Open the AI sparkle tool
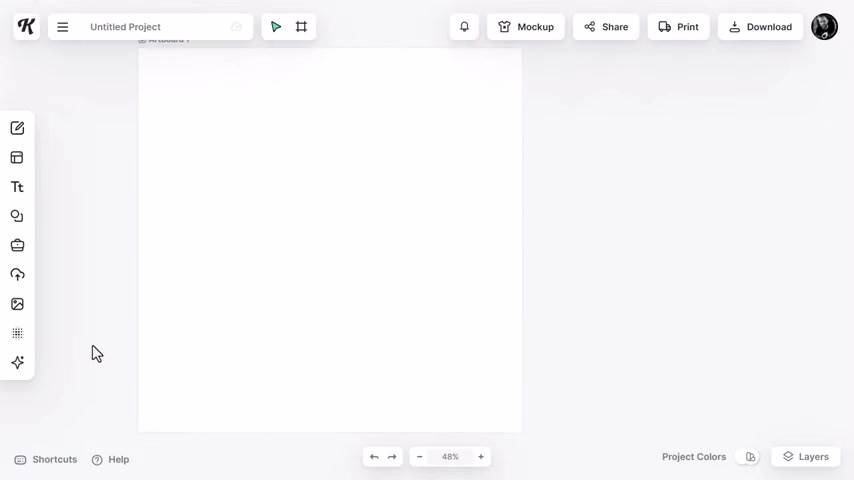Screen dimensions: 854x480 coord(17,362)
